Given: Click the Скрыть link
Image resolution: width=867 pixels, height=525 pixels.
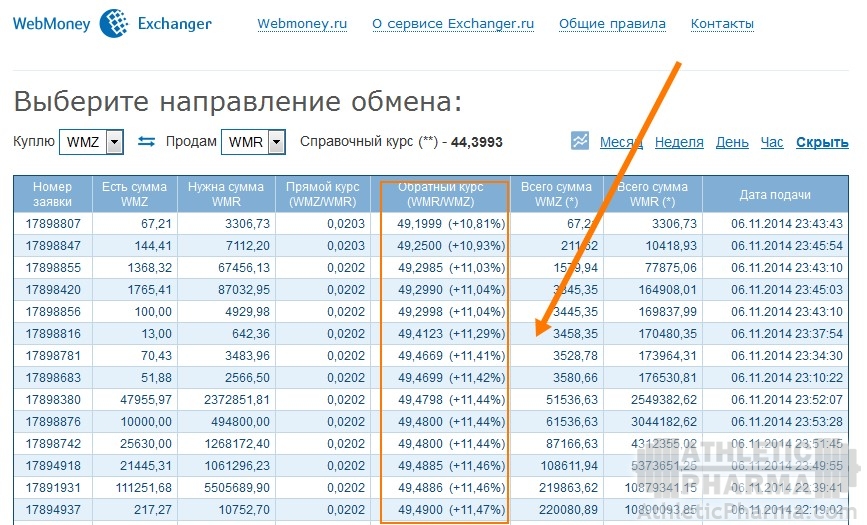Looking at the screenshot, I should (x=822, y=142).
